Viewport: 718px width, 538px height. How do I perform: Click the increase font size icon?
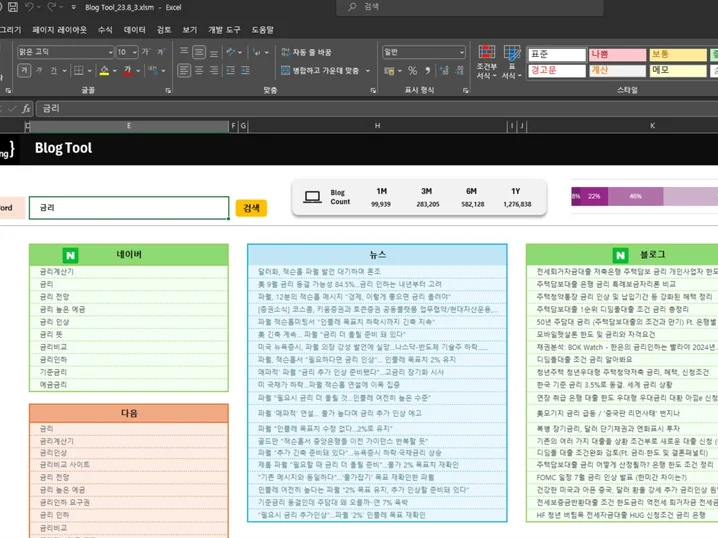(x=146, y=52)
